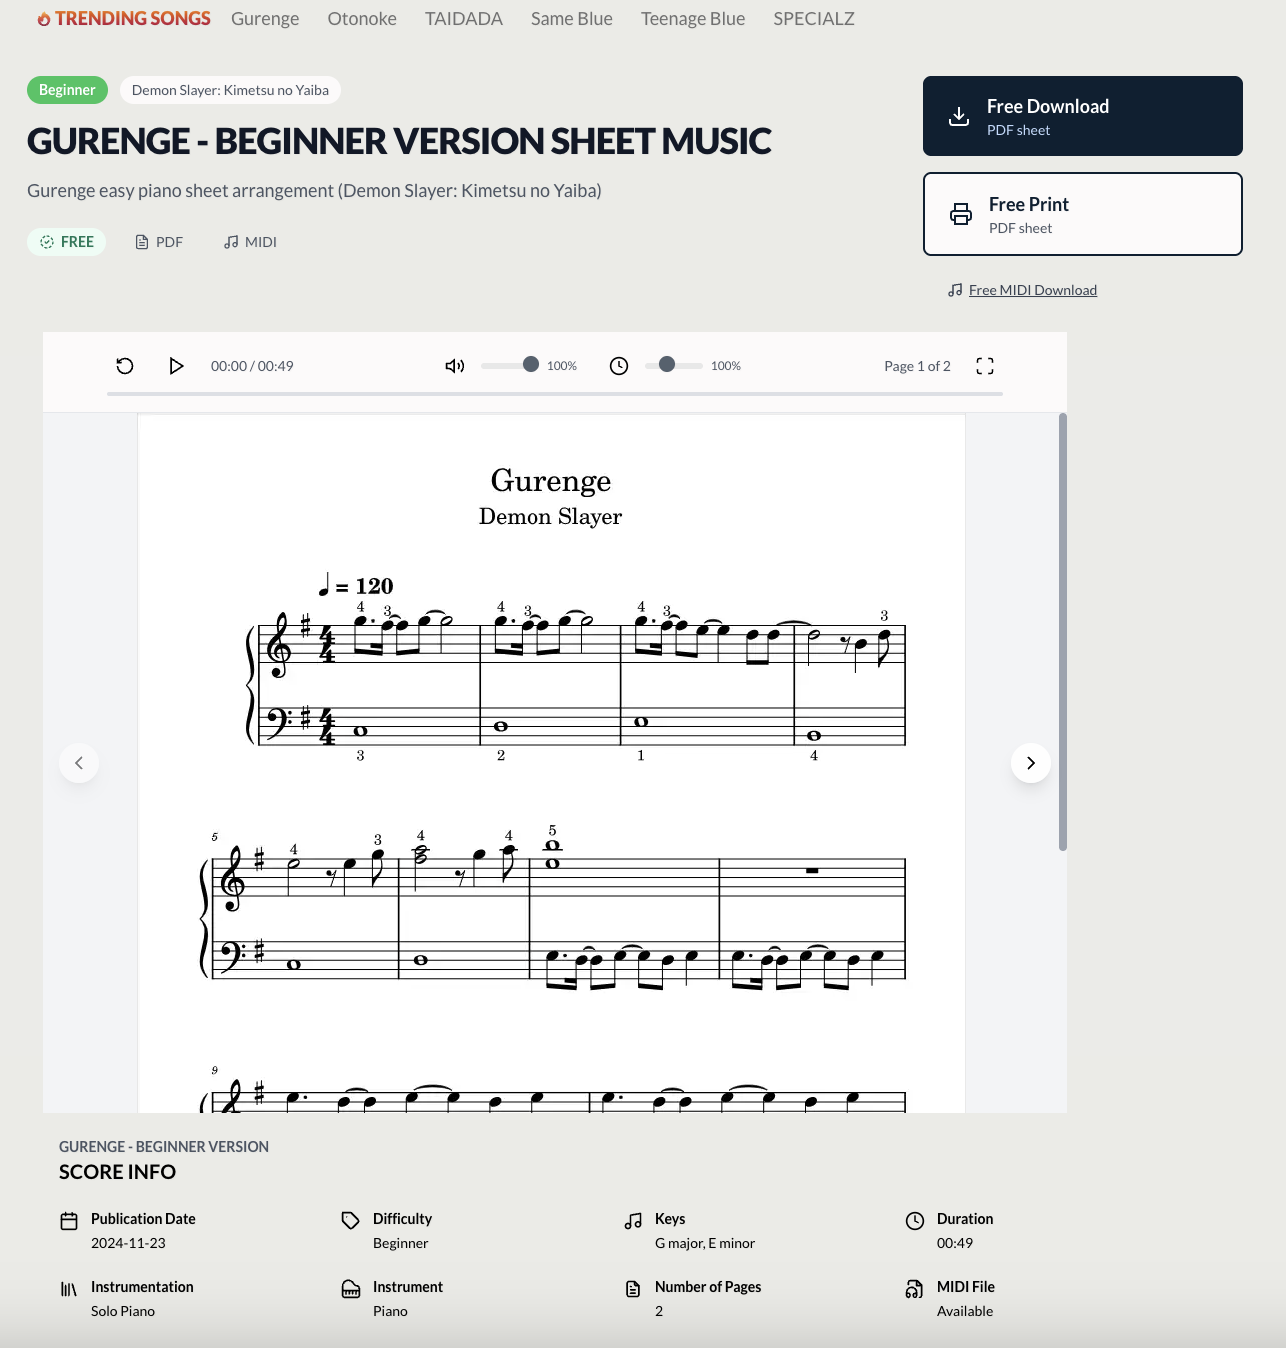
Task: Adjust the volume slider handle
Action: coord(531,365)
